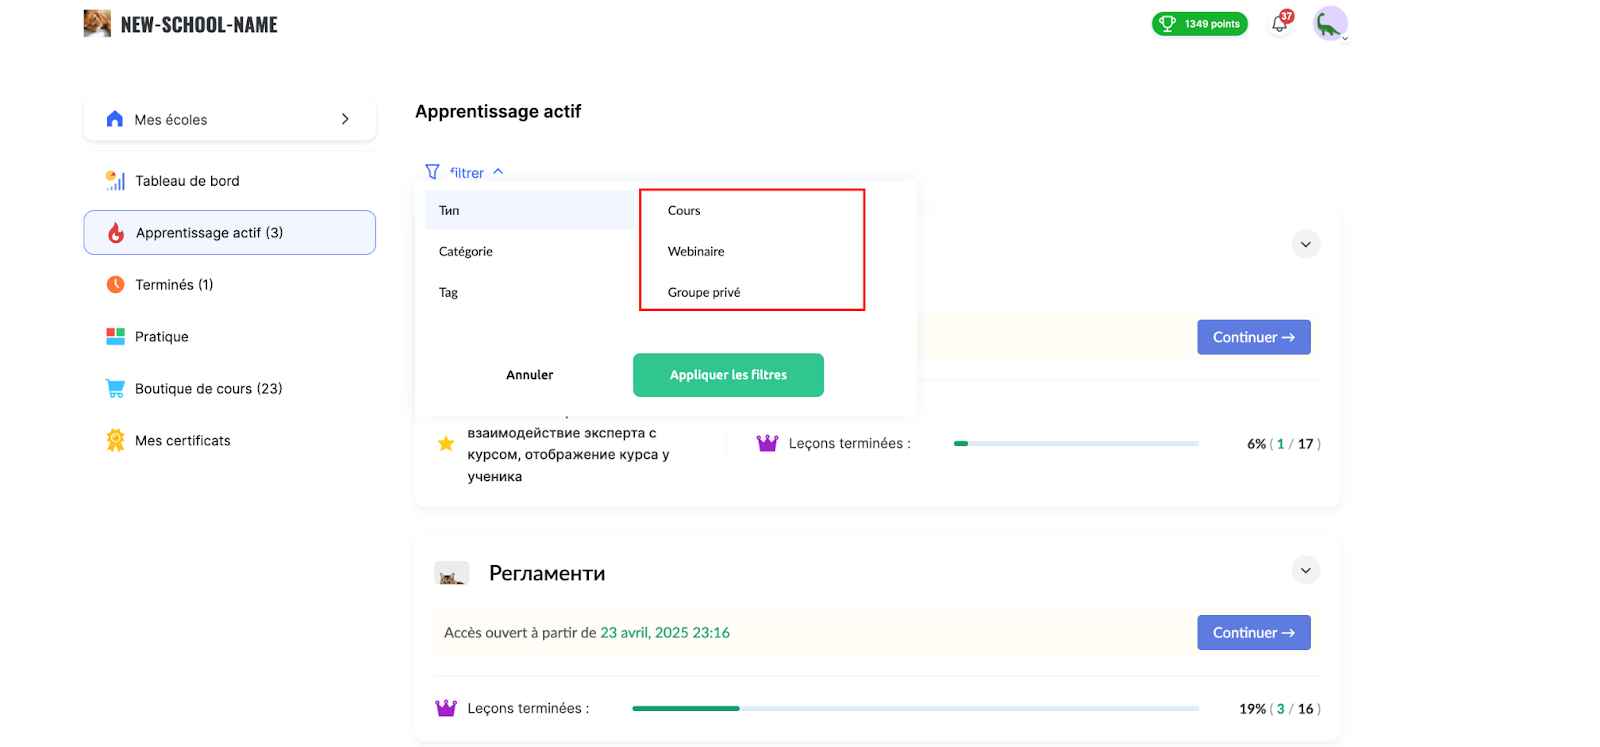Image resolution: width=1600 pixels, height=747 pixels.
Task: Click the Регламенти lessons progress bar
Action: (914, 708)
